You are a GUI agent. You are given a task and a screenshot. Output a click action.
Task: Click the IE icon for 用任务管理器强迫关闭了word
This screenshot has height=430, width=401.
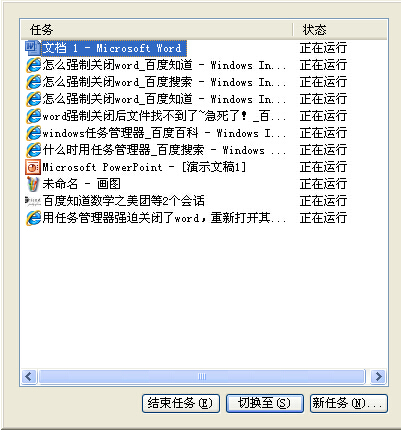[33, 218]
